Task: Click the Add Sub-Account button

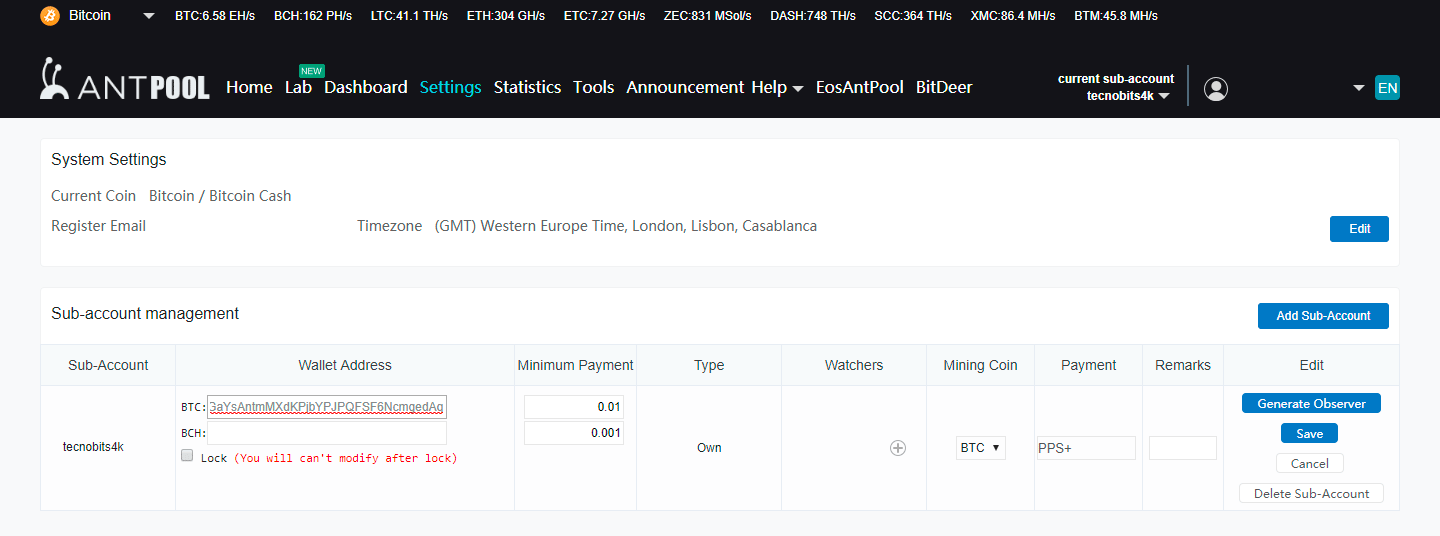Action: tap(1323, 316)
